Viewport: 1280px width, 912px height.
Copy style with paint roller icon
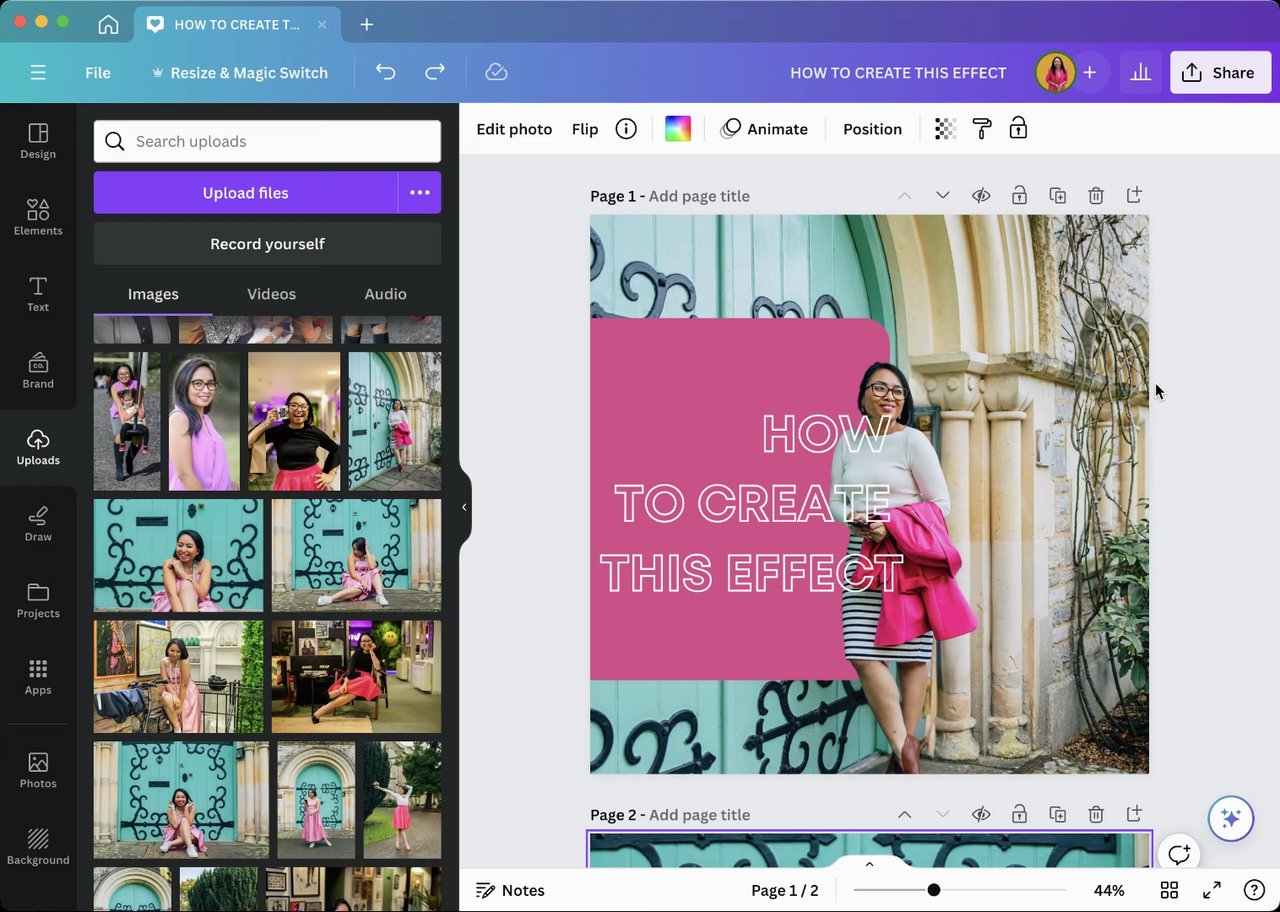point(982,129)
